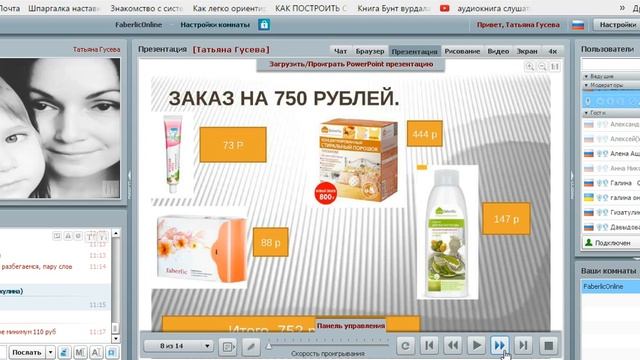Screen dimensions: 640x360
Task: Click the first small chat toolbar icon
Action: point(57,236)
